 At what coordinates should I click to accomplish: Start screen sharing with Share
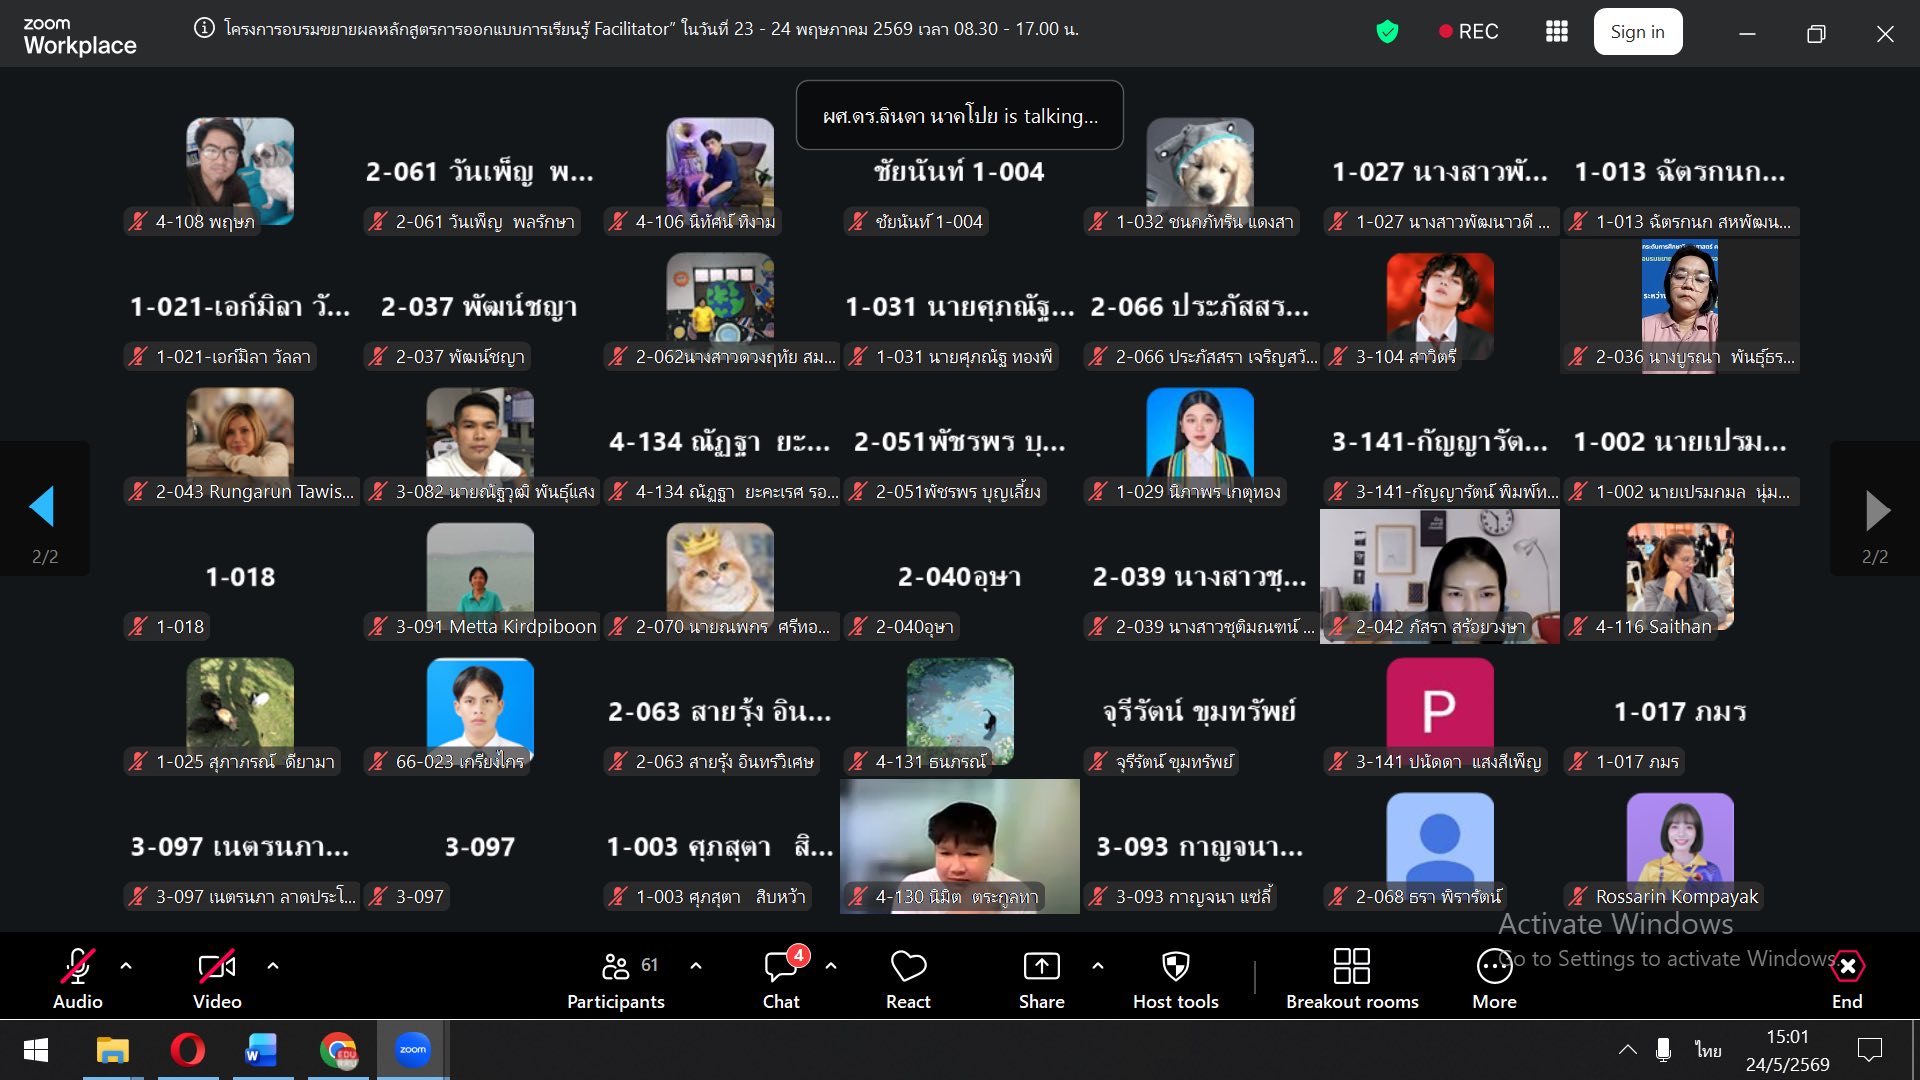1041,978
